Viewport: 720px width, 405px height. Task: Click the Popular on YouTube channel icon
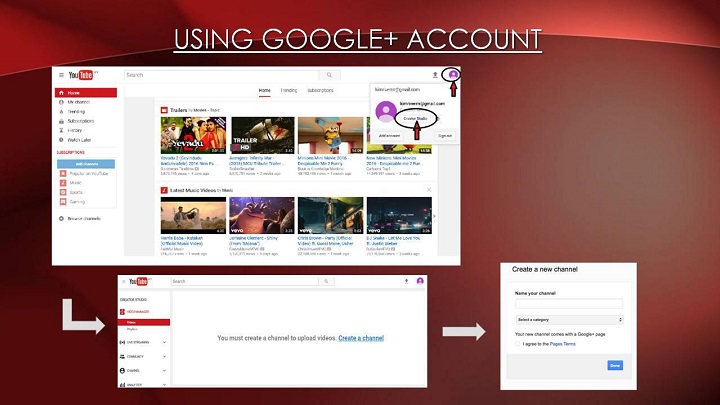tap(63, 174)
